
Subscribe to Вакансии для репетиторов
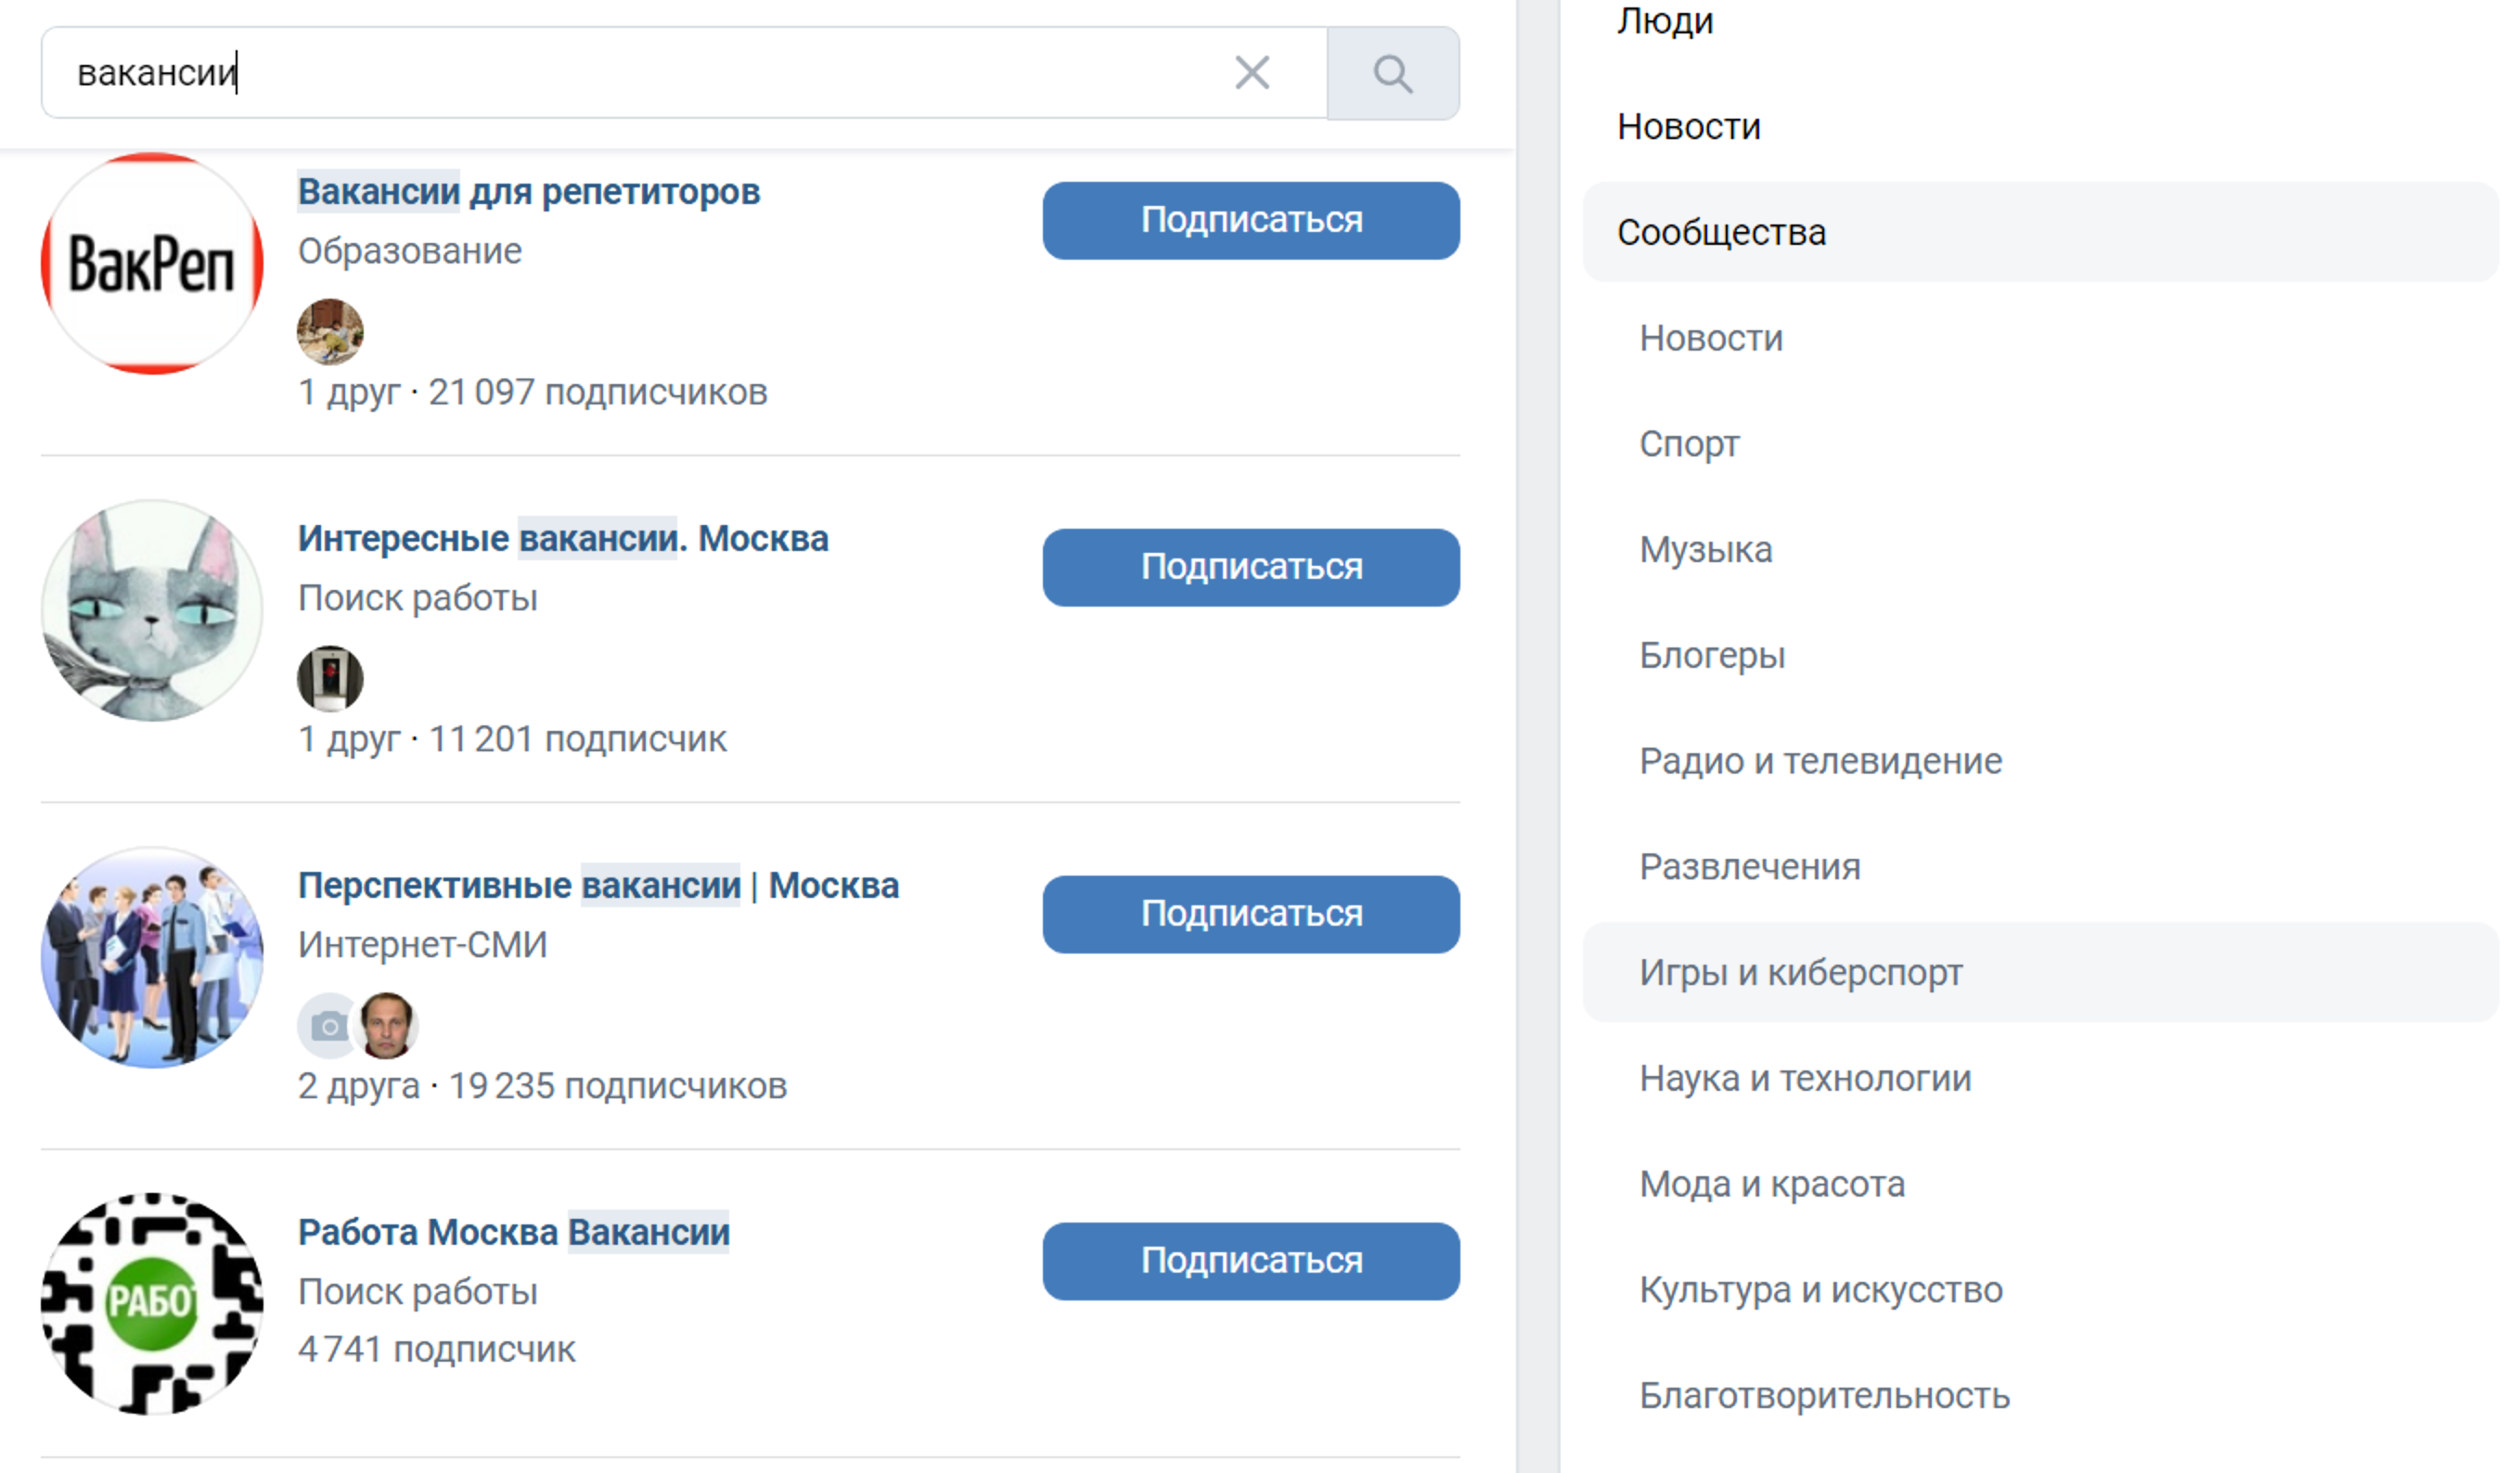point(1251,220)
